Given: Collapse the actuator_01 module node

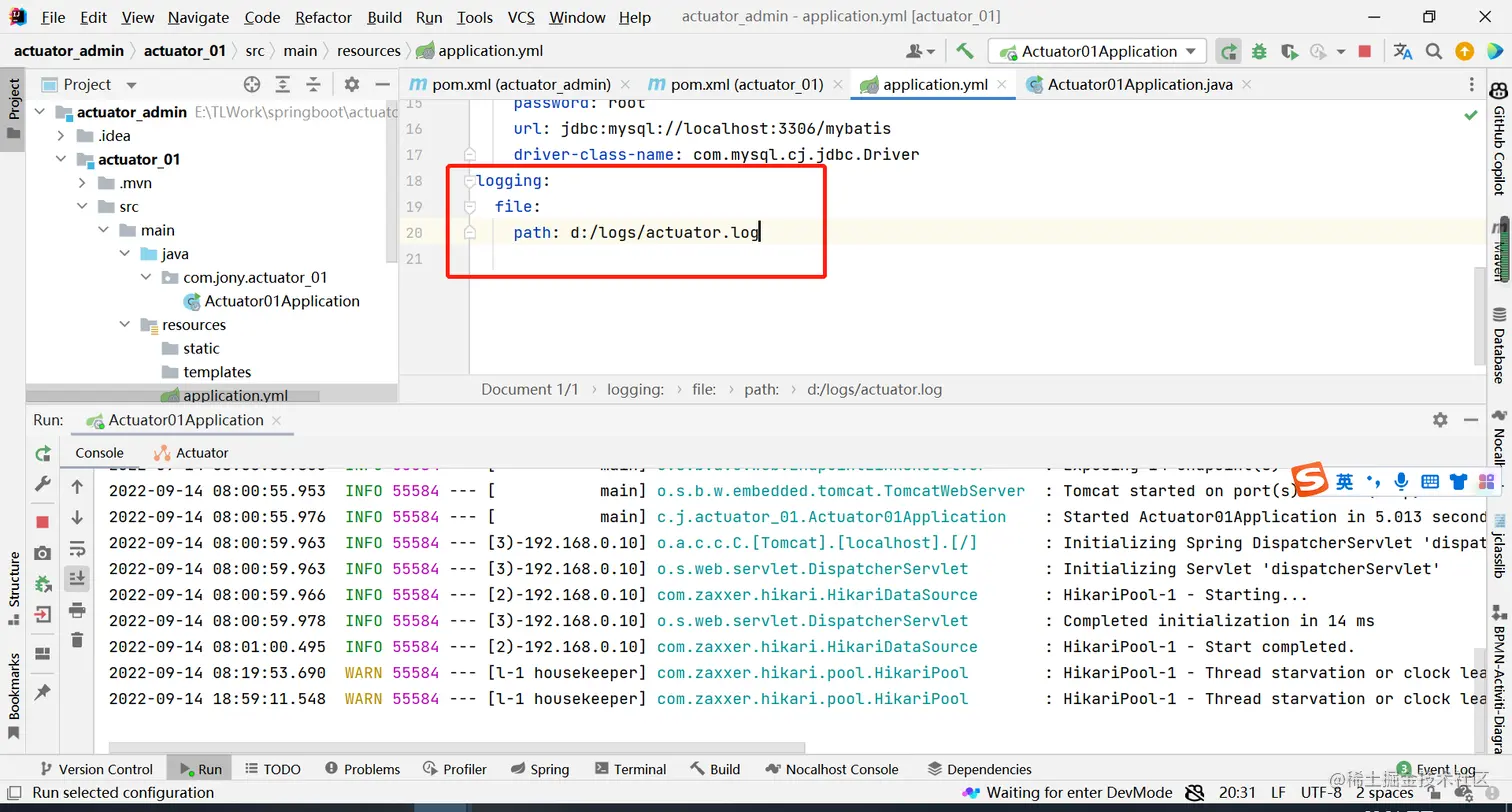Looking at the screenshot, I should (x=61, y=159).
